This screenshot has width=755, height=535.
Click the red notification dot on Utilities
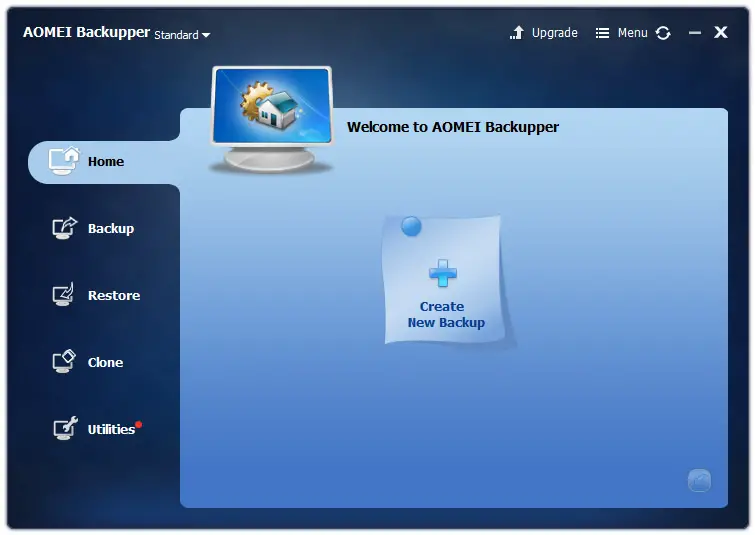pos(139,424)
